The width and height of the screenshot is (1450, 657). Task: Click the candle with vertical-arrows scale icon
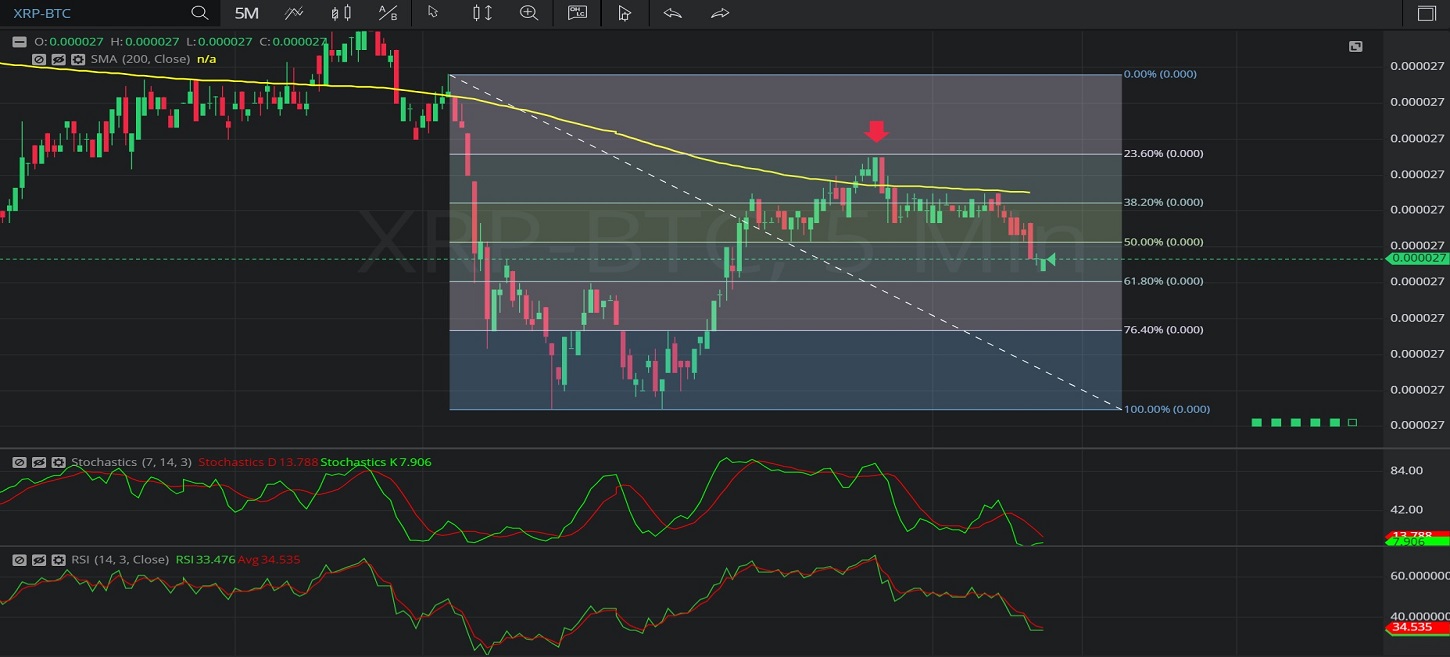[x=482, y=13]
